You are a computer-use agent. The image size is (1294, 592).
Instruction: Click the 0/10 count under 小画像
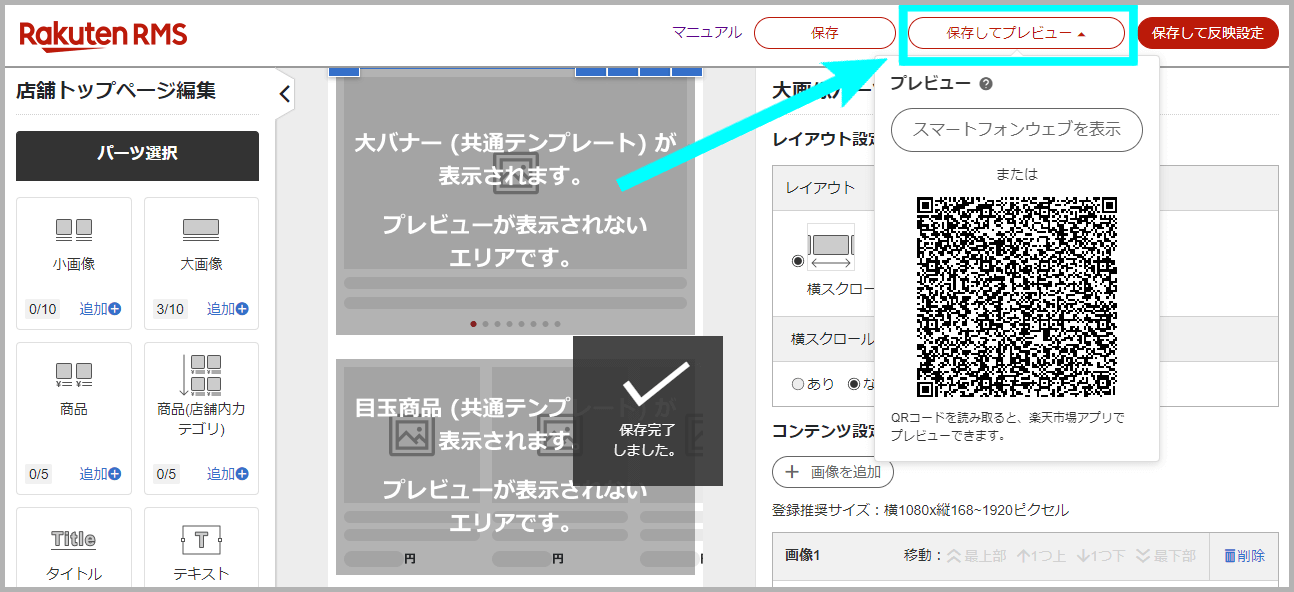click(43, 309)
